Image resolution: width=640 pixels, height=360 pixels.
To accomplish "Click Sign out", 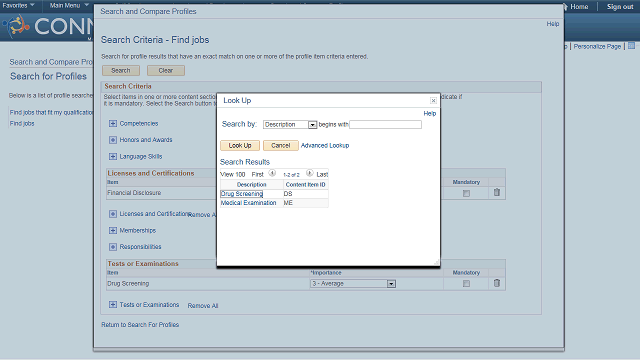I will tap(620, 7).
